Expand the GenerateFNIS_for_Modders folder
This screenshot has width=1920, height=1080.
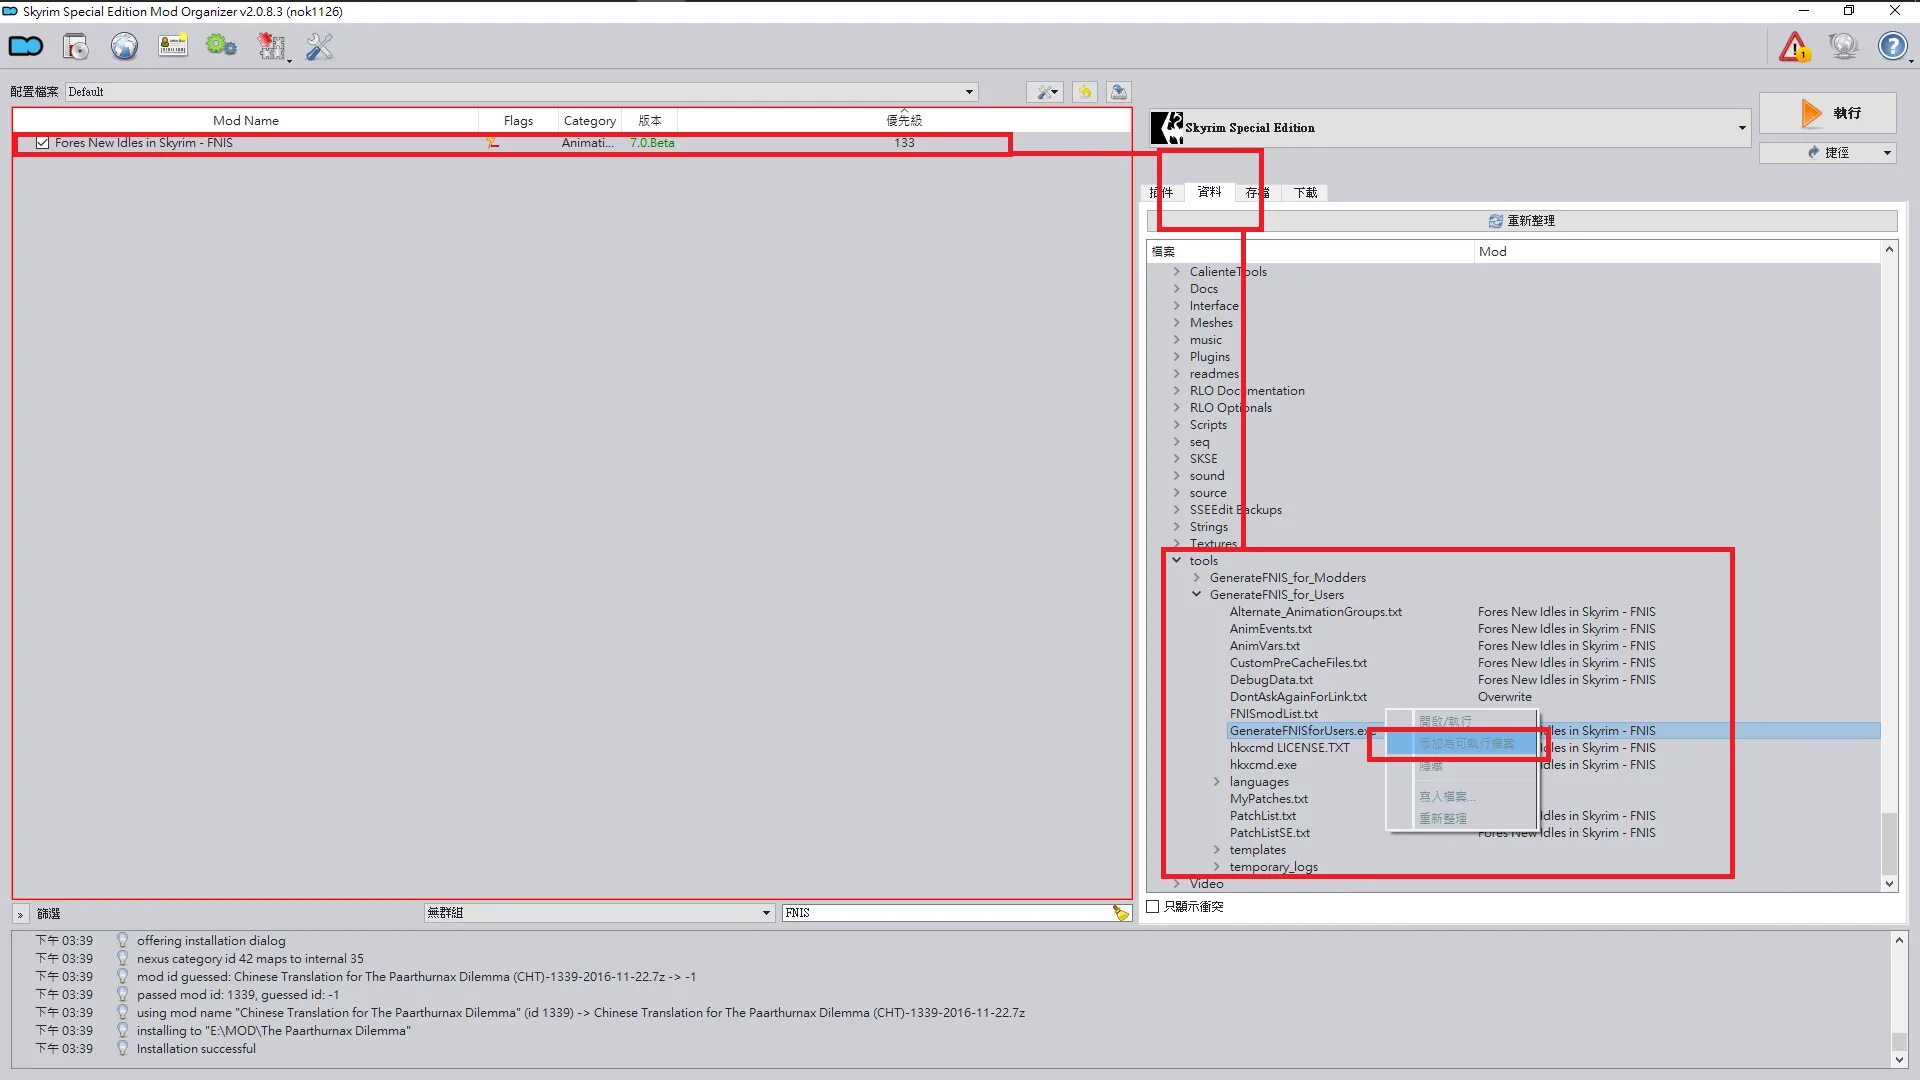(x=1196, y=578)
